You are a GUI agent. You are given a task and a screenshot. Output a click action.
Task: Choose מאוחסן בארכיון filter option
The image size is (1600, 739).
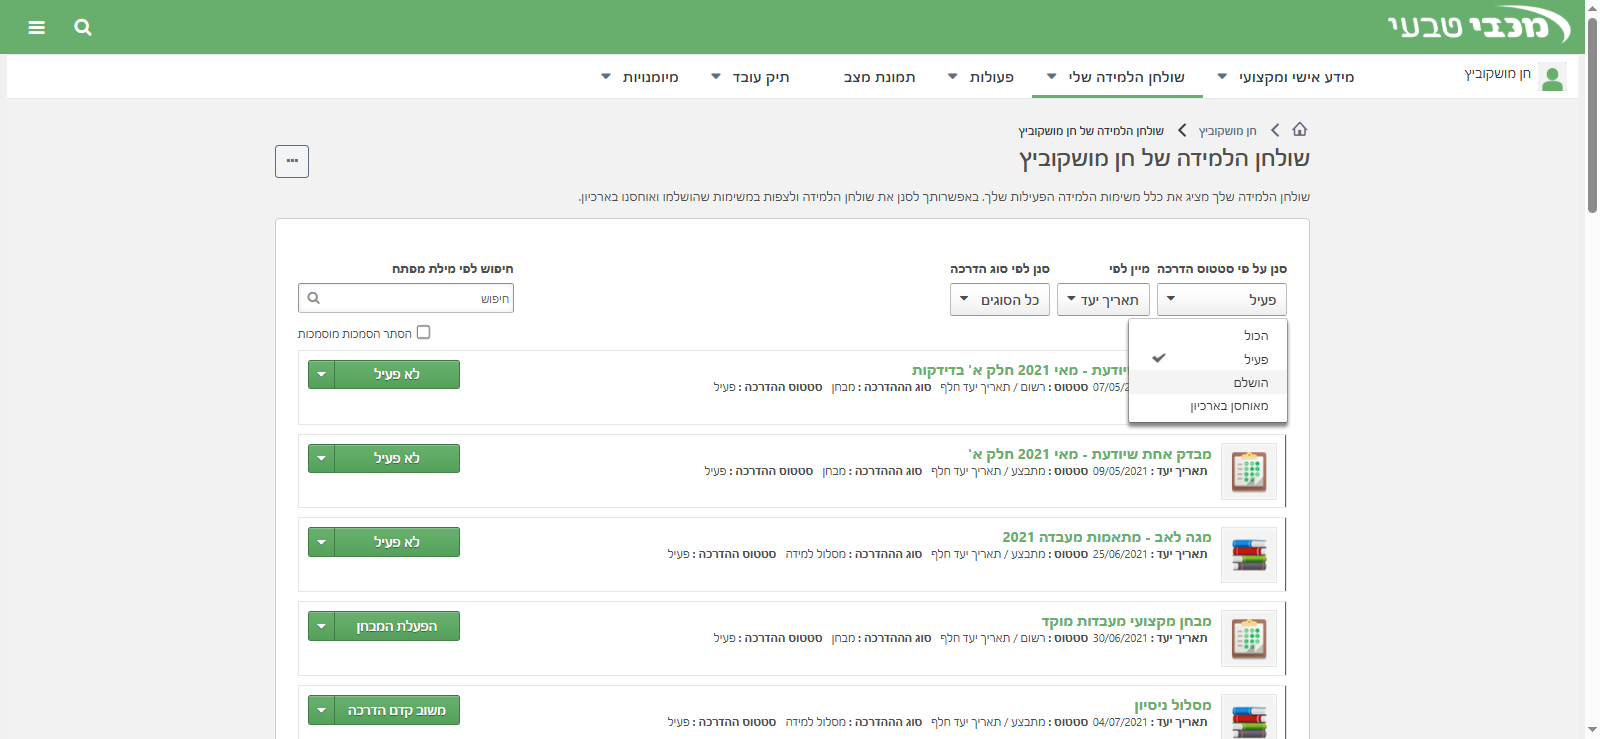1229,406
